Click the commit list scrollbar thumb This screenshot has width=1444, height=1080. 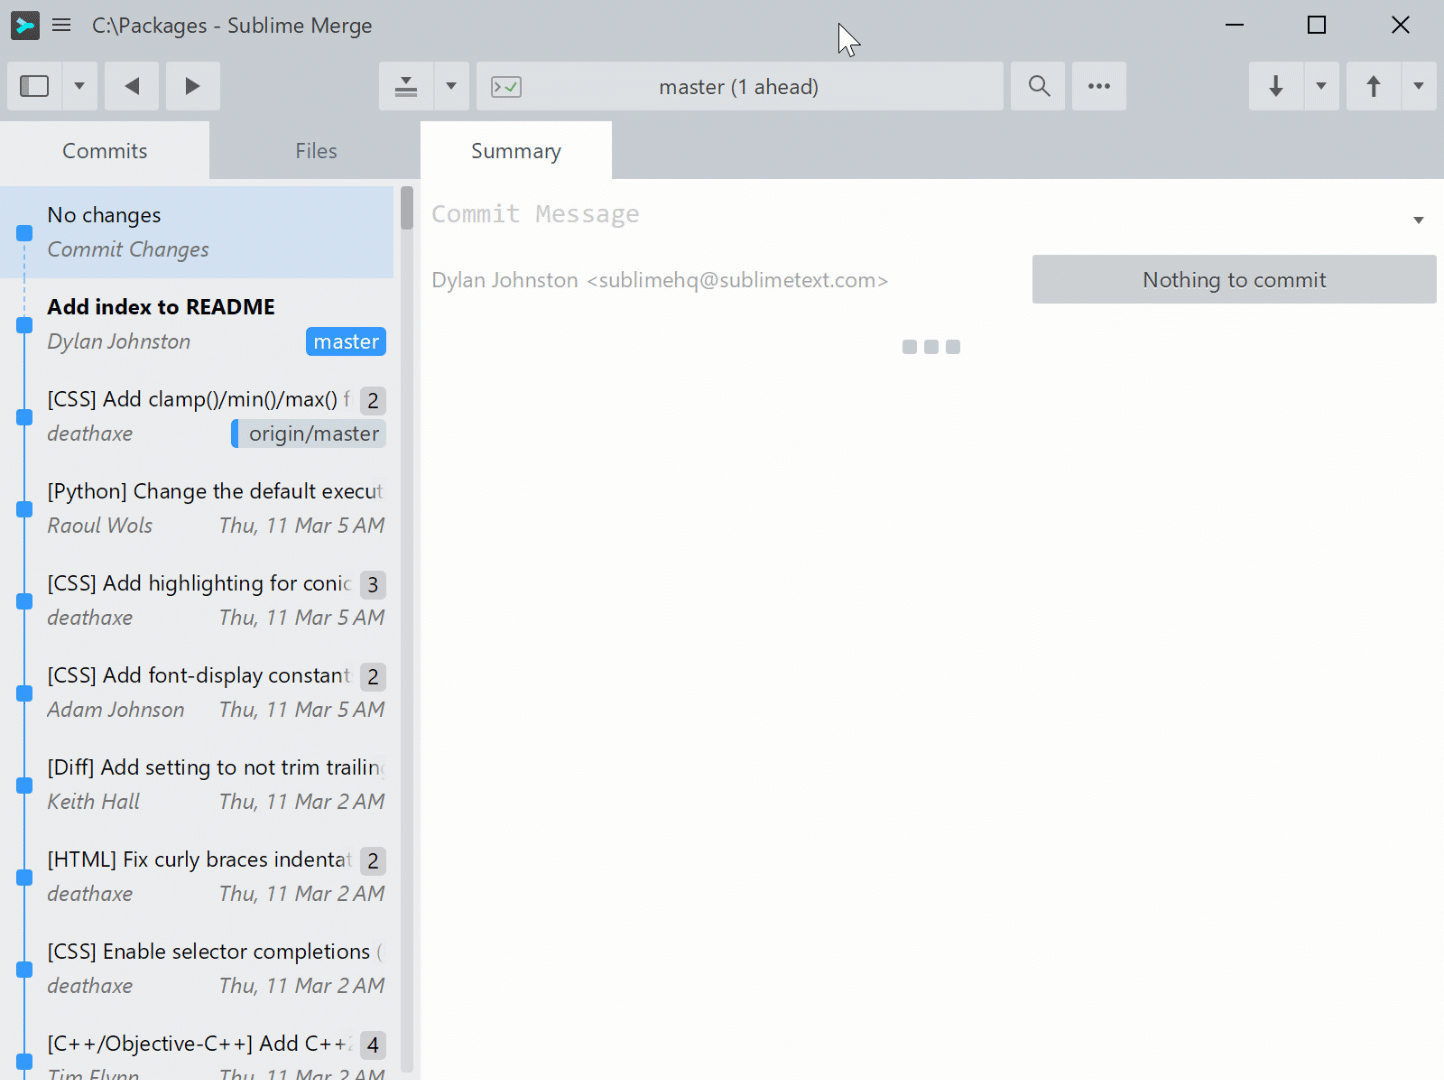point(407,208)
